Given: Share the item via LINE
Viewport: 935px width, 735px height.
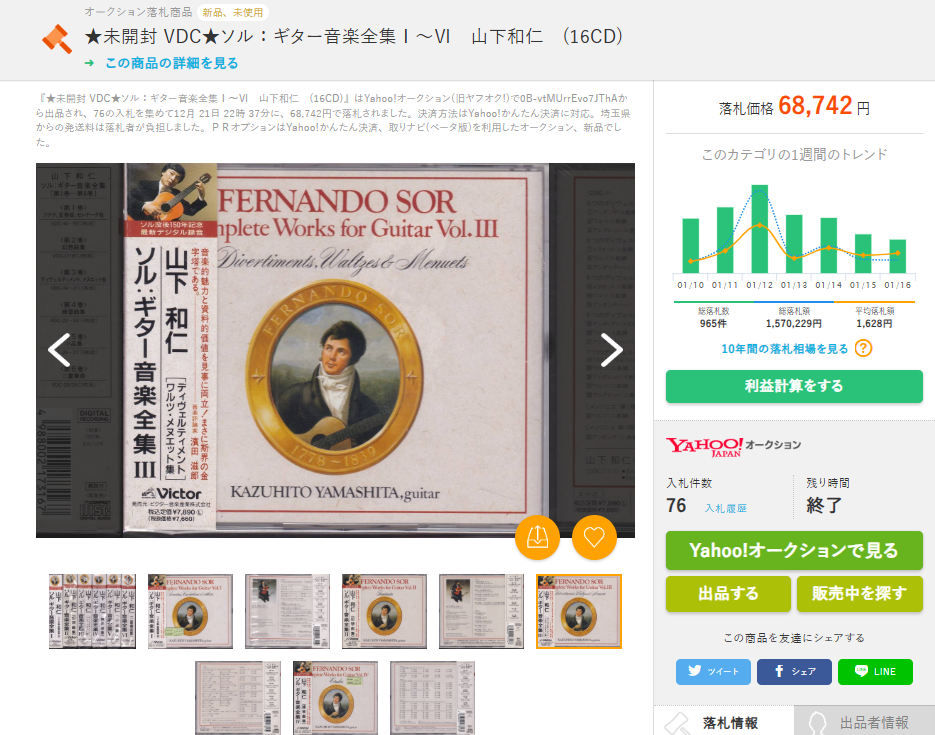Looking at the screenshot, I should coord(875,672).
